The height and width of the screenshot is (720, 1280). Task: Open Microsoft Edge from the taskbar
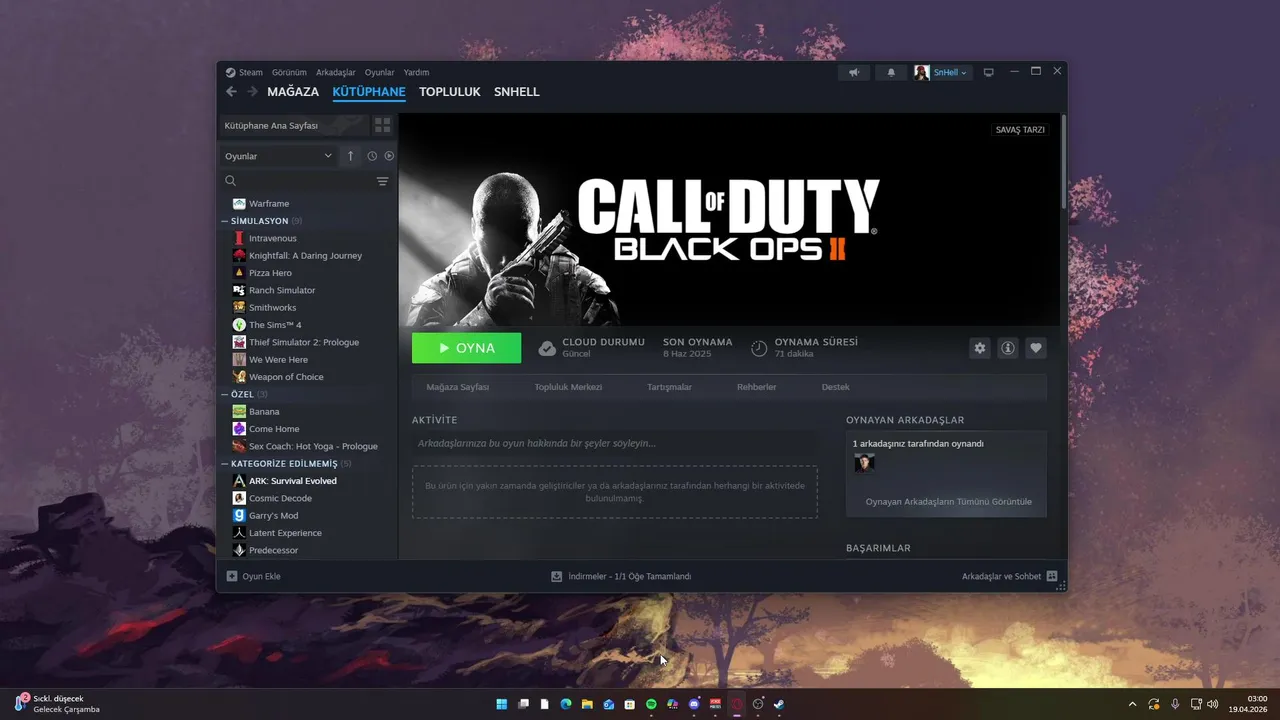565,704
